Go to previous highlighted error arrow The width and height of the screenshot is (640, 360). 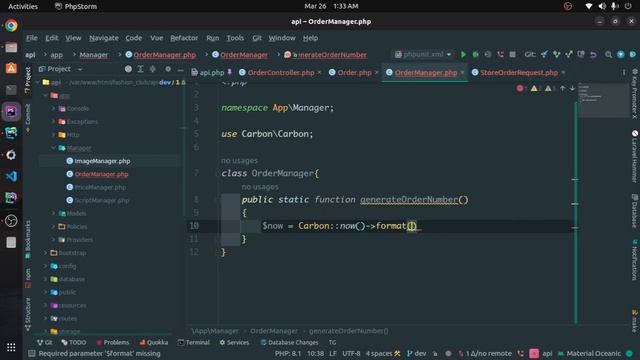pos(562,88)
